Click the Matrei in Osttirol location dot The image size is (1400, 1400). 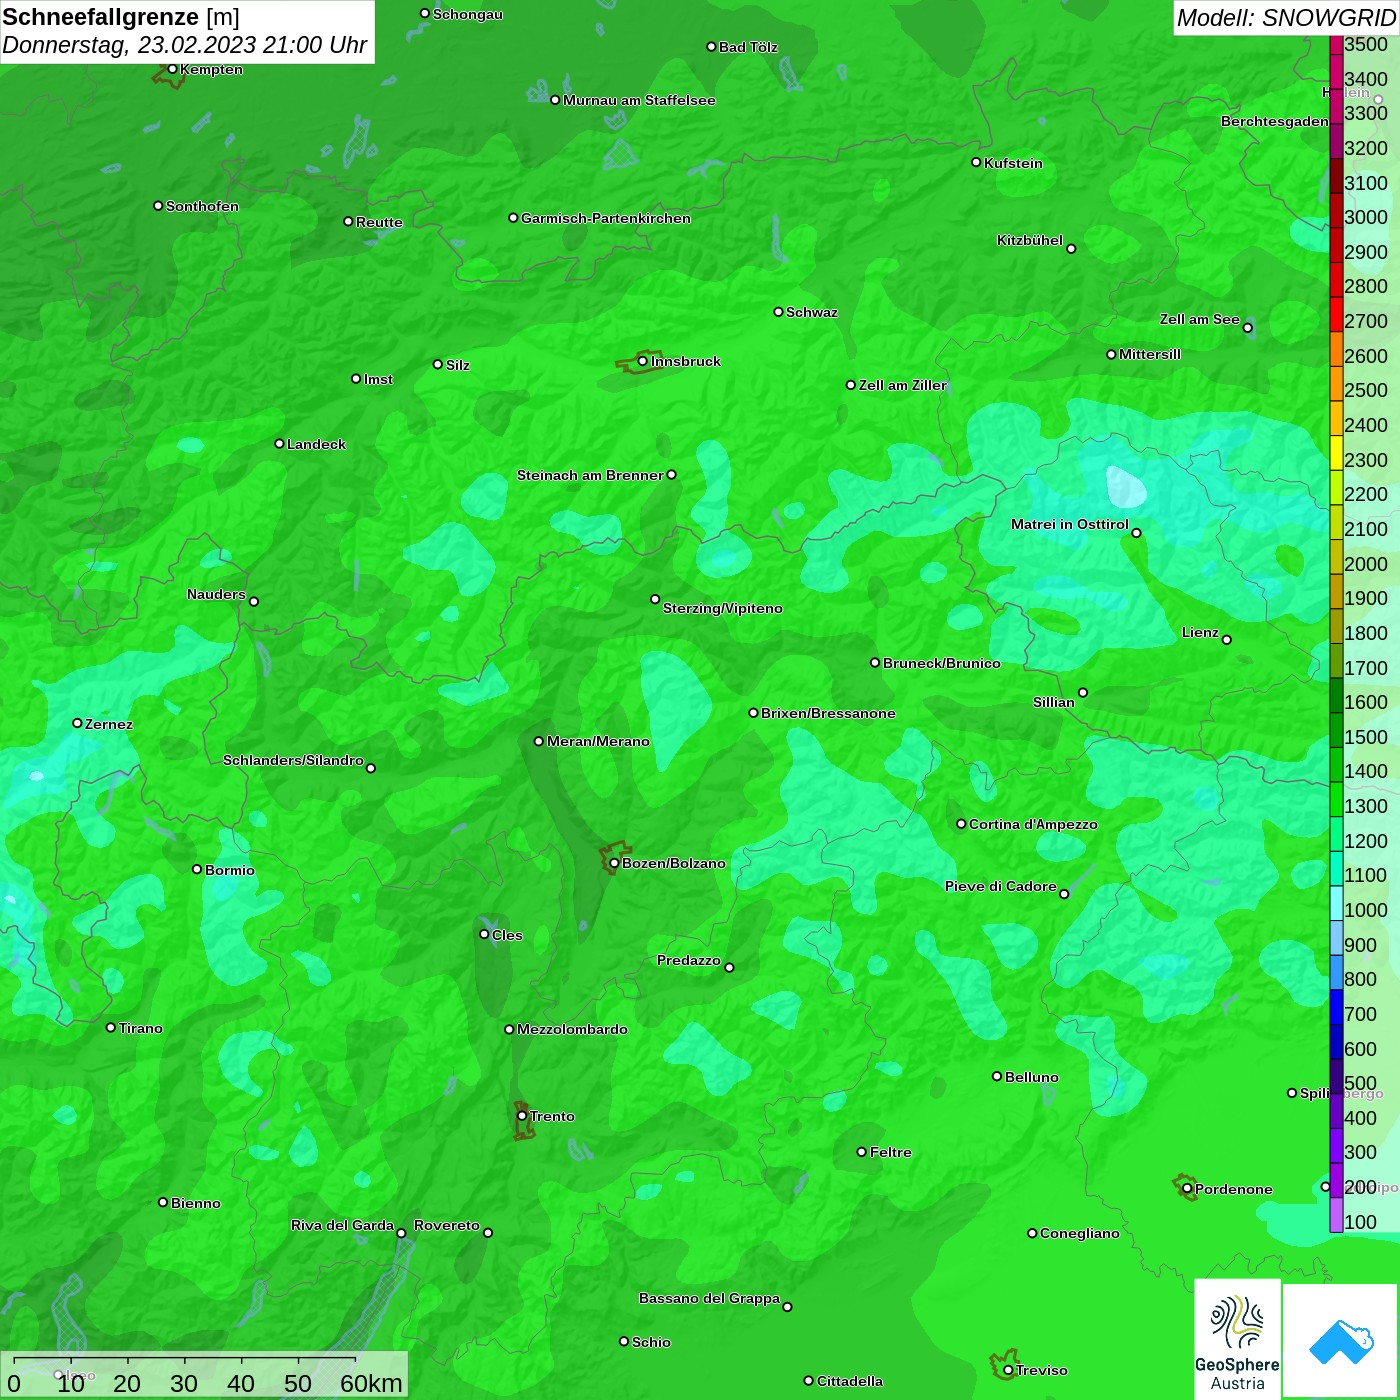1136,533
